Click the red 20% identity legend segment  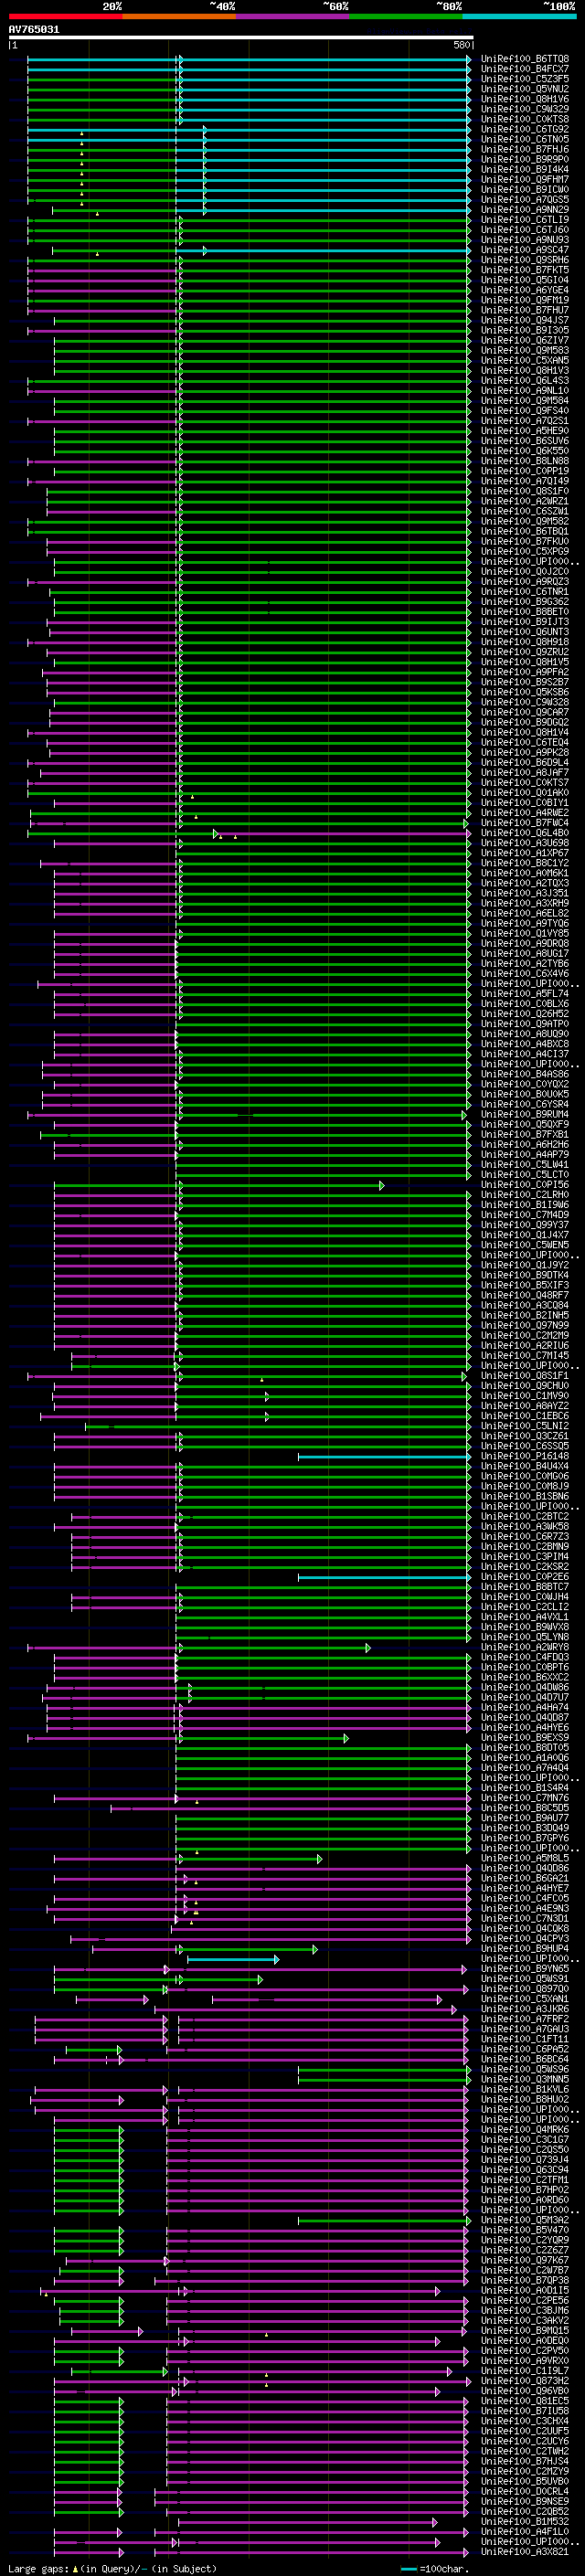pos(65,16)
